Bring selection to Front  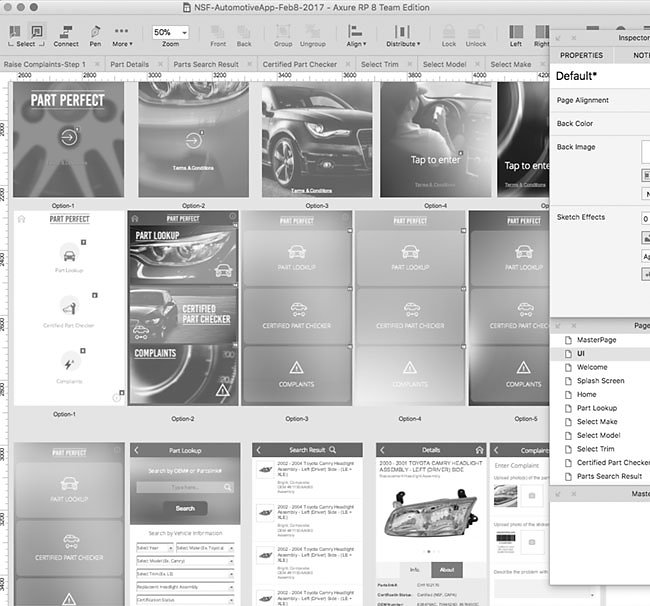click(218, 36)
